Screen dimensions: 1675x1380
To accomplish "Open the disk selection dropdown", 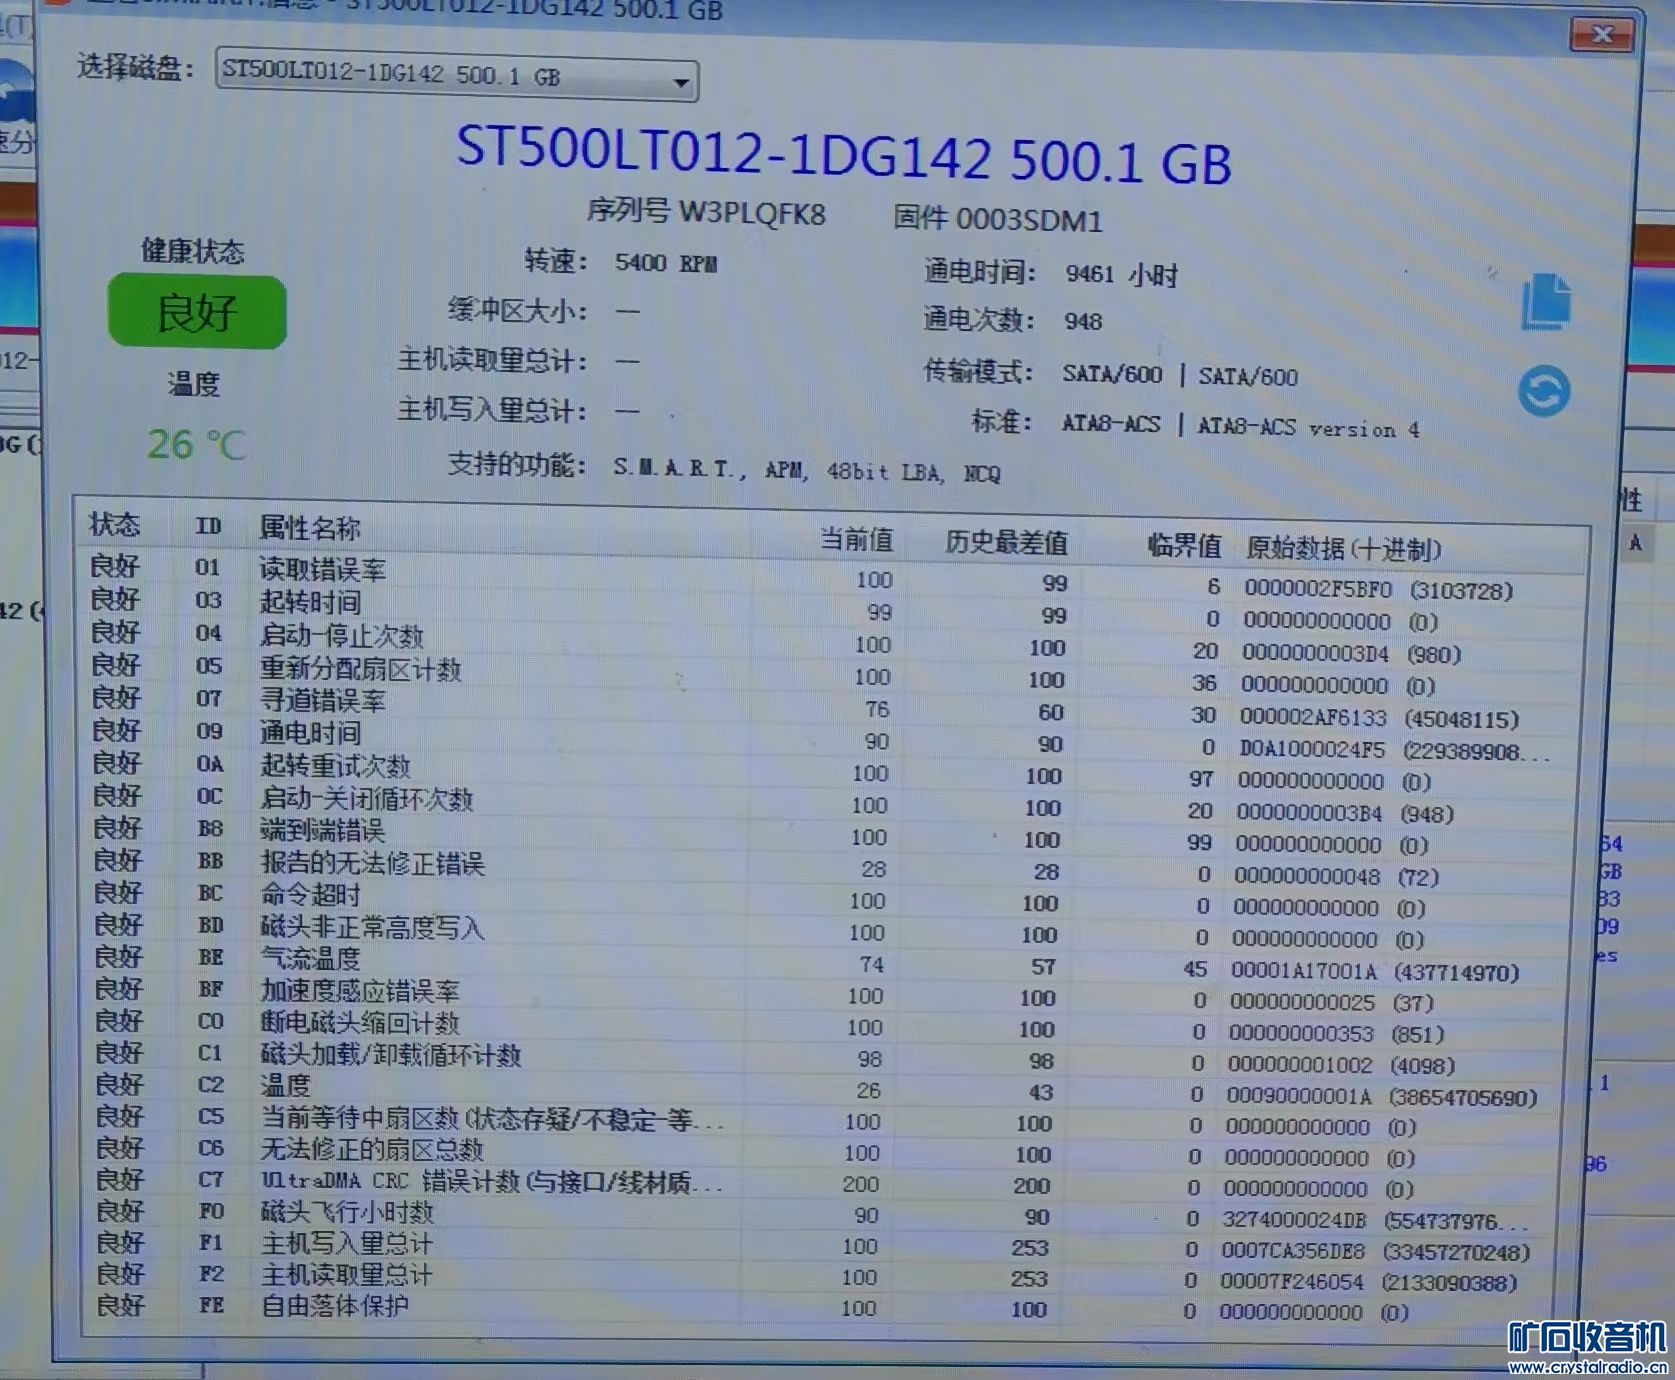I will click(x=457, y=76).
